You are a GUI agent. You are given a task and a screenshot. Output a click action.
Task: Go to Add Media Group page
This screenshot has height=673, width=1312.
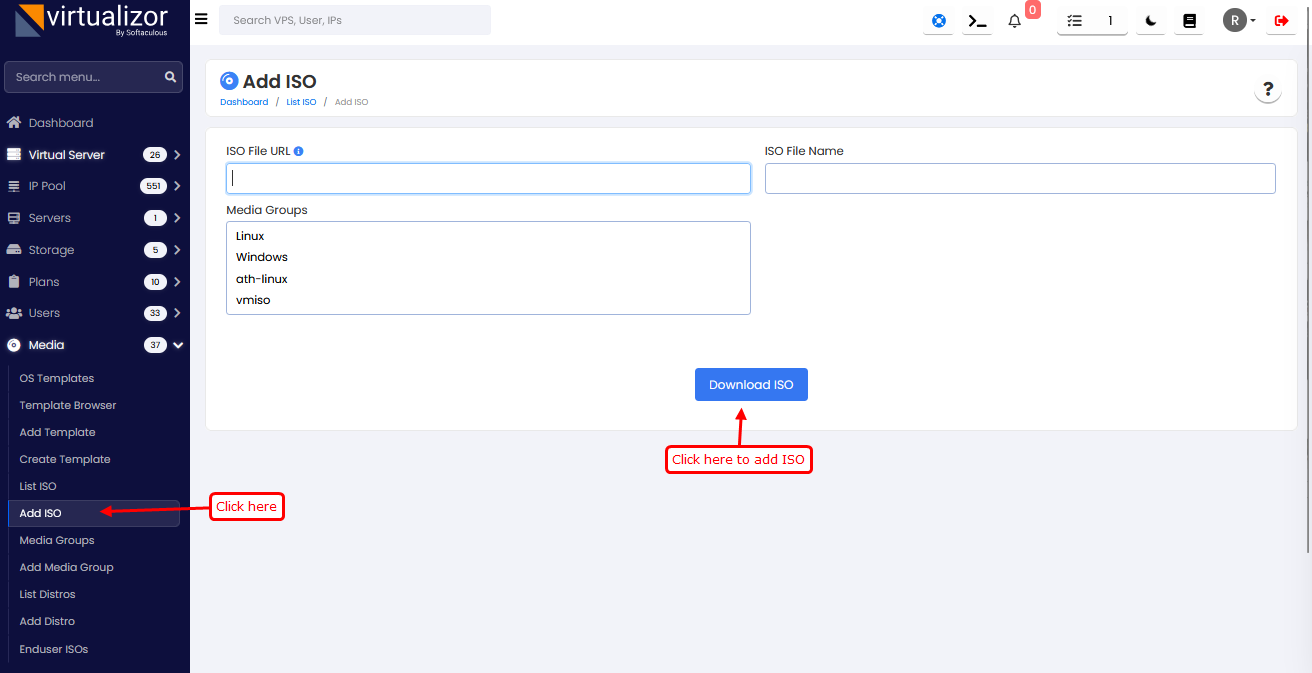[66, 567]
